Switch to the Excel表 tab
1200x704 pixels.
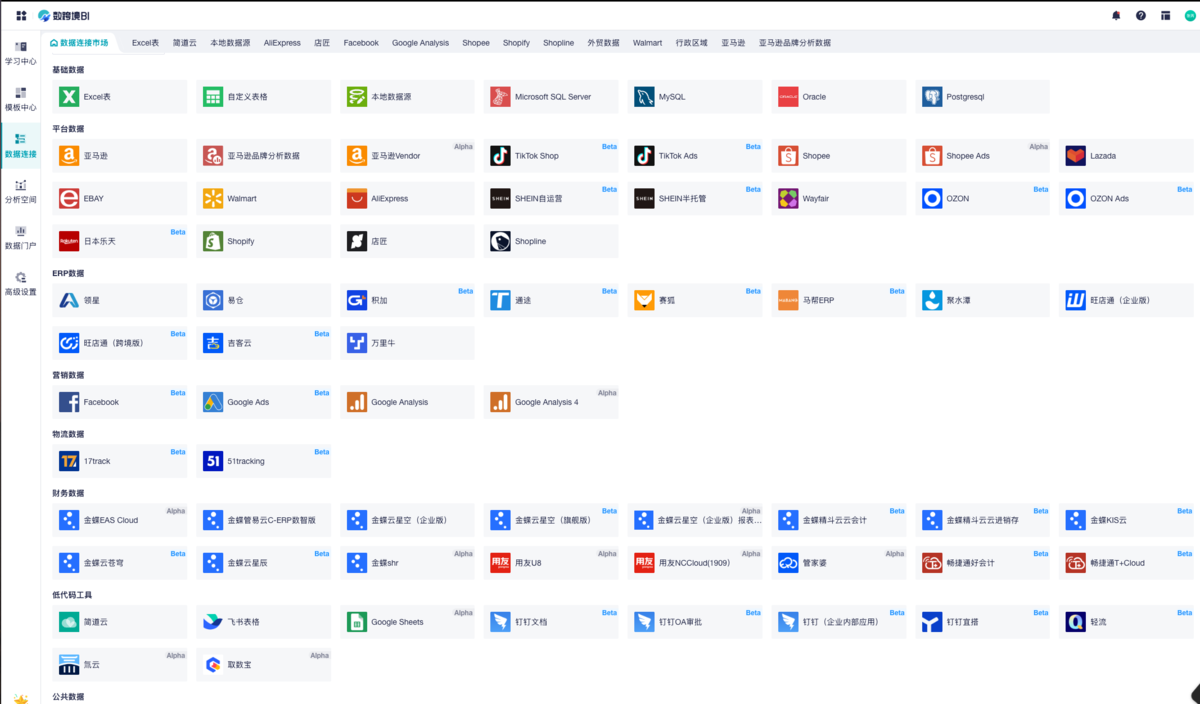(x=145, y=43)
